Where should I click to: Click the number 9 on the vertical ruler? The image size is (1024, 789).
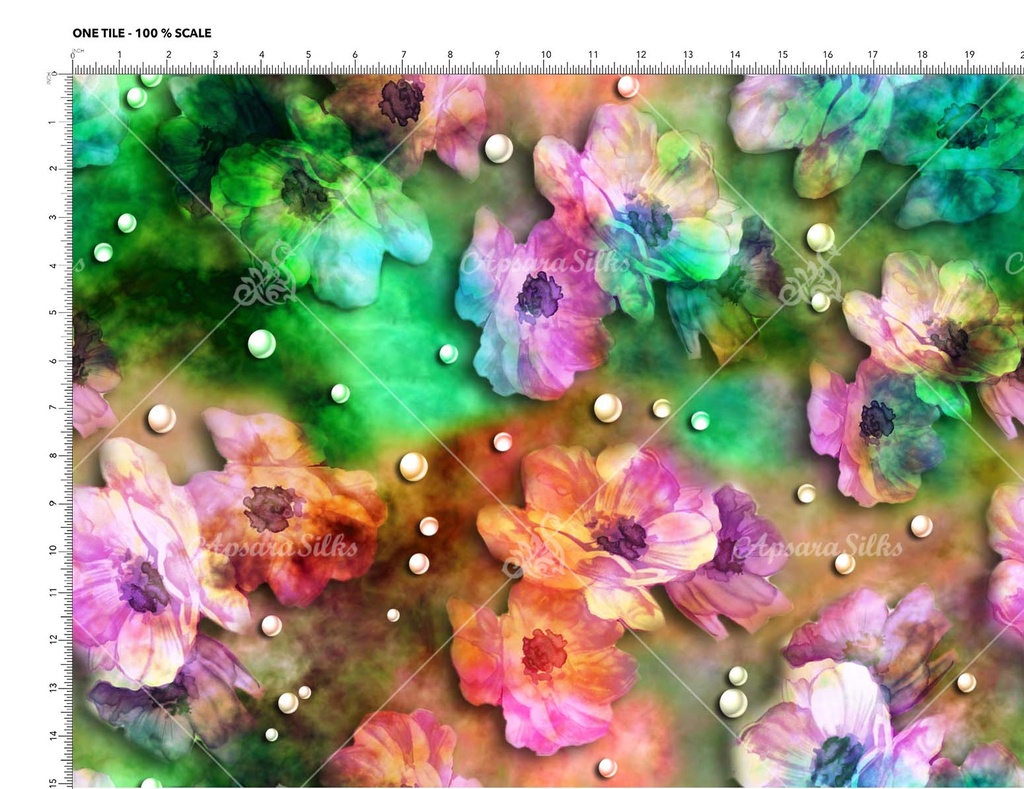(x=52, y=503)
